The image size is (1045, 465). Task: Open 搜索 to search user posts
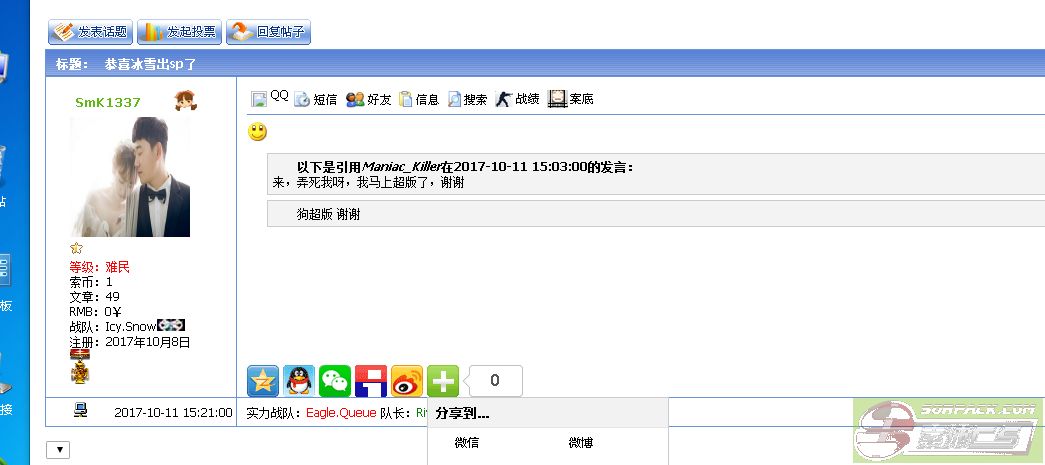[467, 99]
